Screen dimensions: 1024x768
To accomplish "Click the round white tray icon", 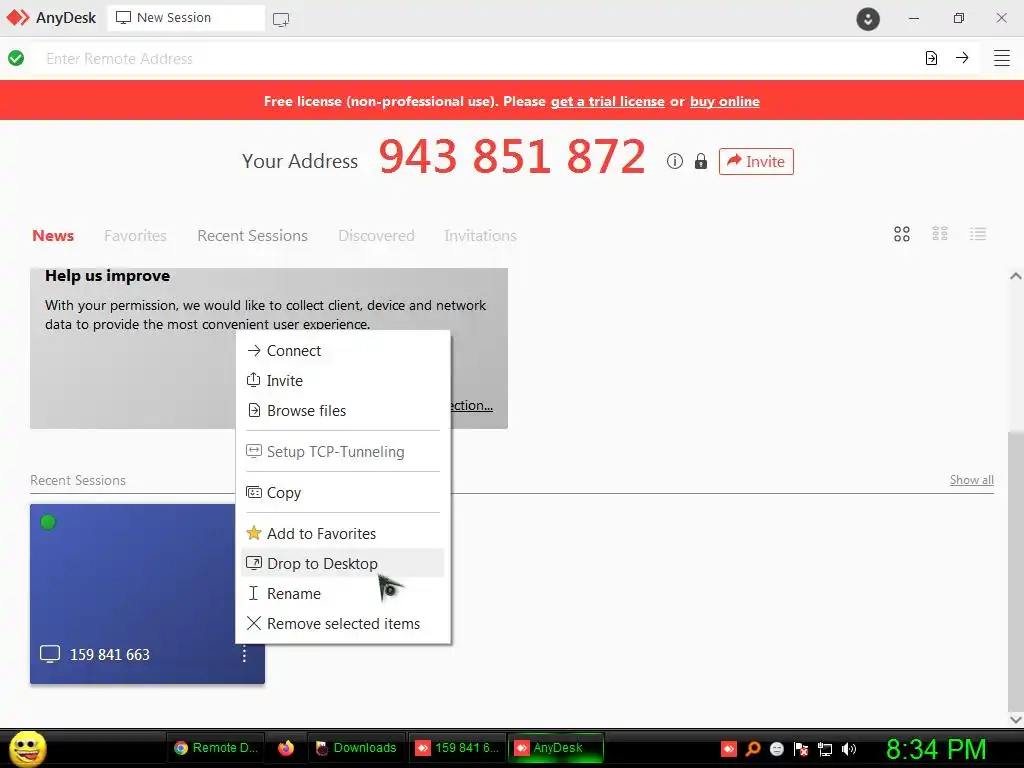I will [776, 748].
